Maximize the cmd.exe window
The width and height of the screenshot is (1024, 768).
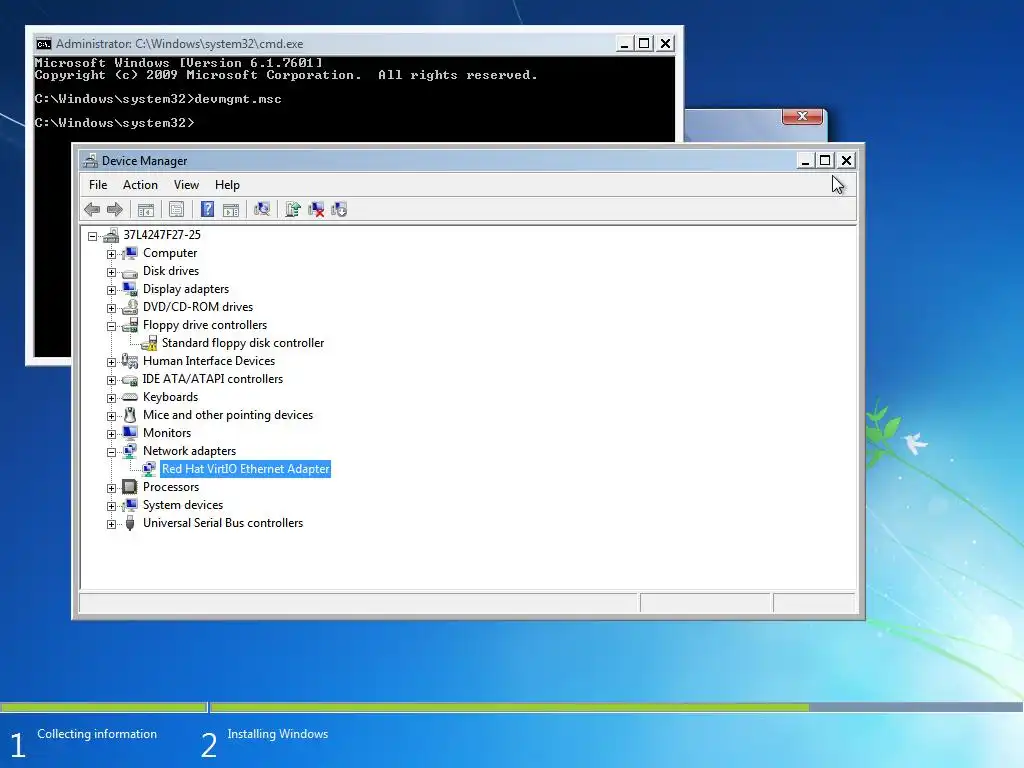pyautogui.click(x=645, y=44)
